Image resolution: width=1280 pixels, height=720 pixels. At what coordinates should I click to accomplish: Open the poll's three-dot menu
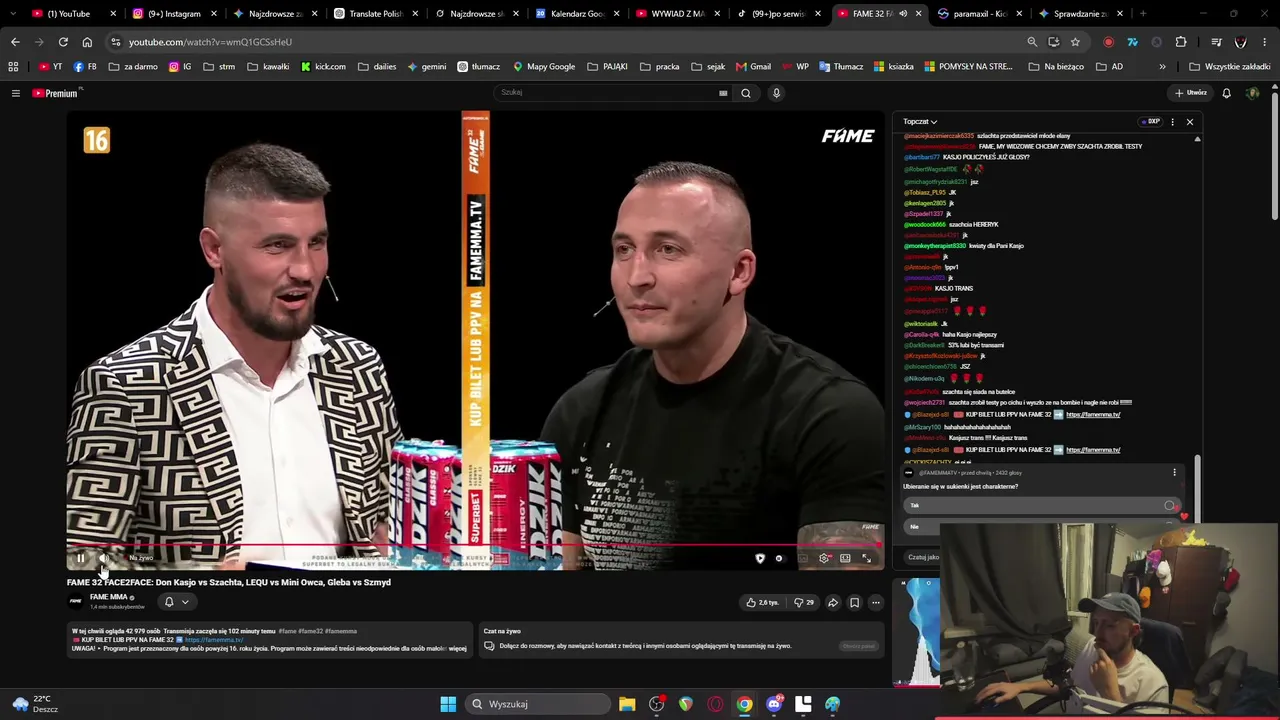tap(1175, 472)
